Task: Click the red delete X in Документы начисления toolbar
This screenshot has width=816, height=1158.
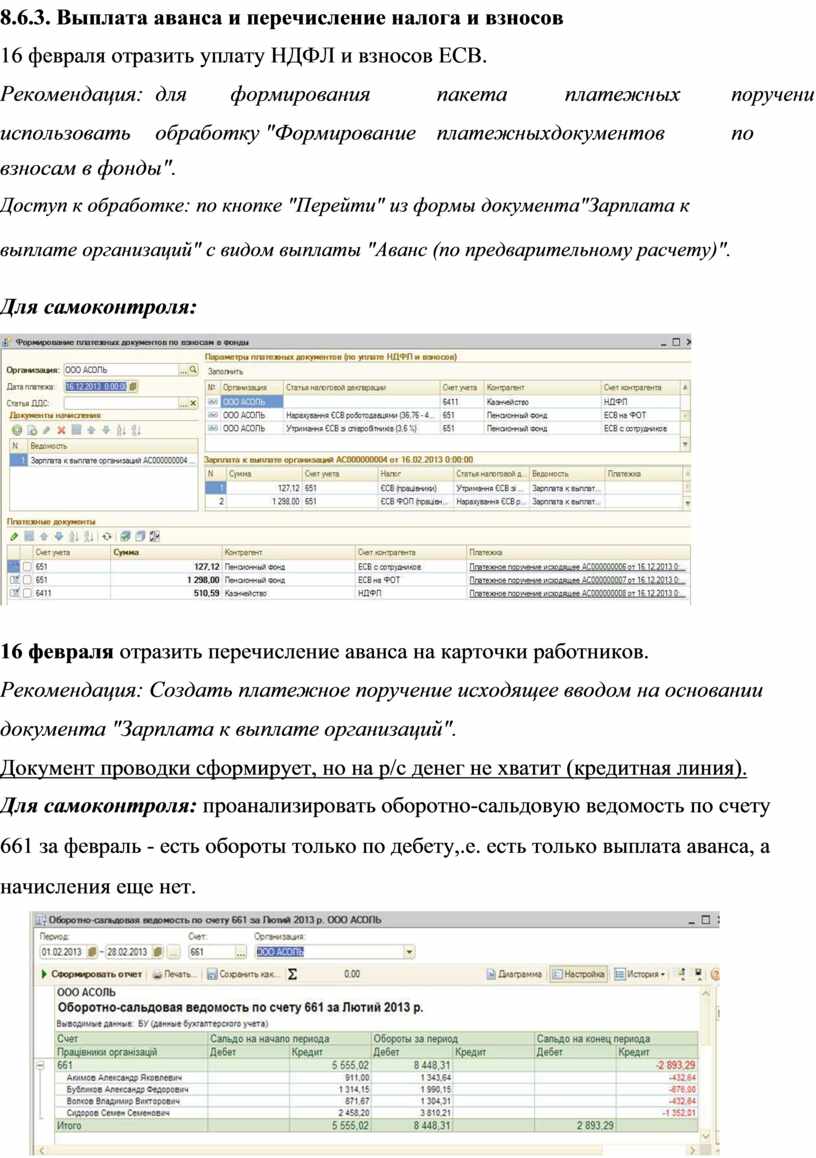Action: coord(61,430)
